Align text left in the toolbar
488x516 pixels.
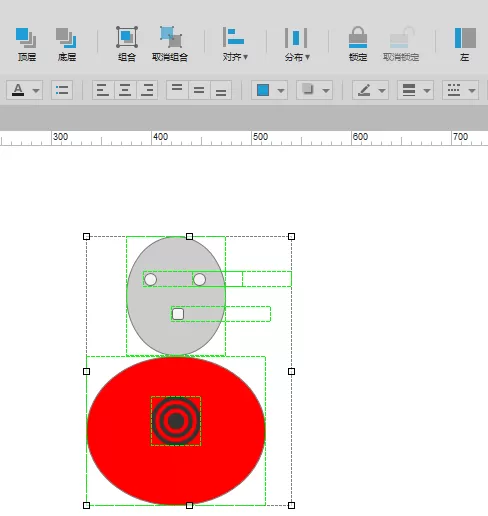pos(103,90)
